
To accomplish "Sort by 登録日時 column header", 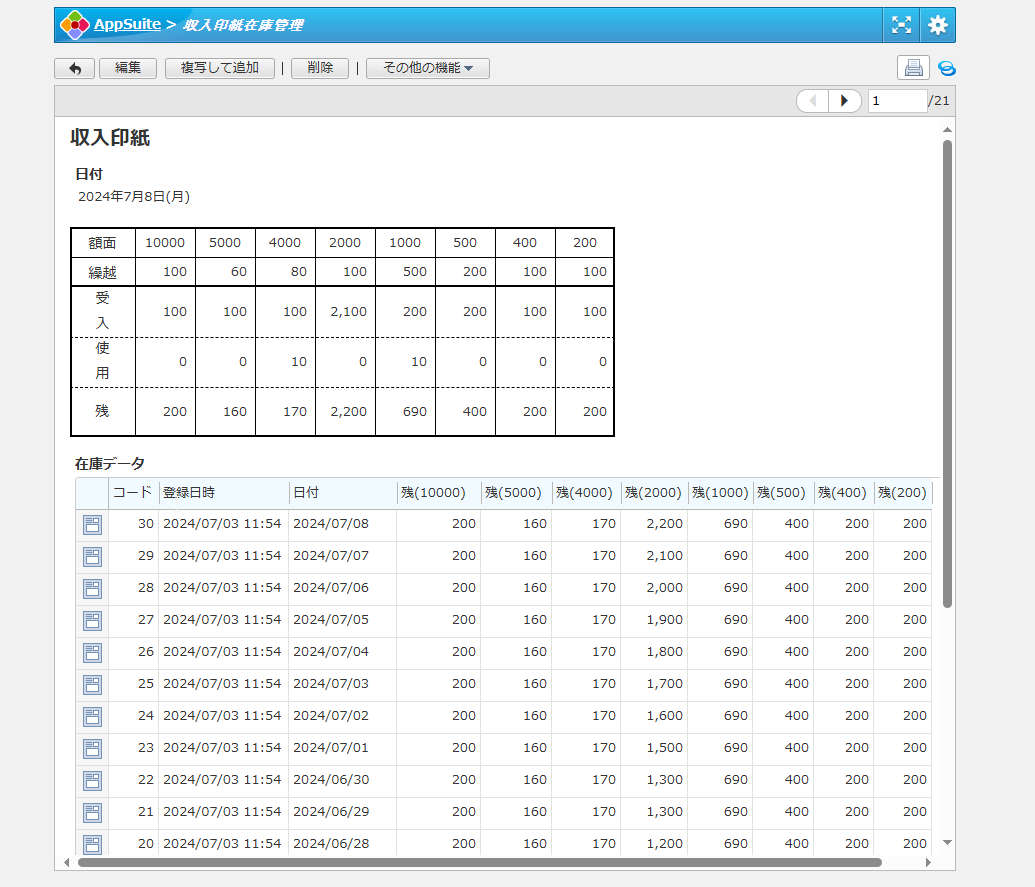I will pos(222,493).
